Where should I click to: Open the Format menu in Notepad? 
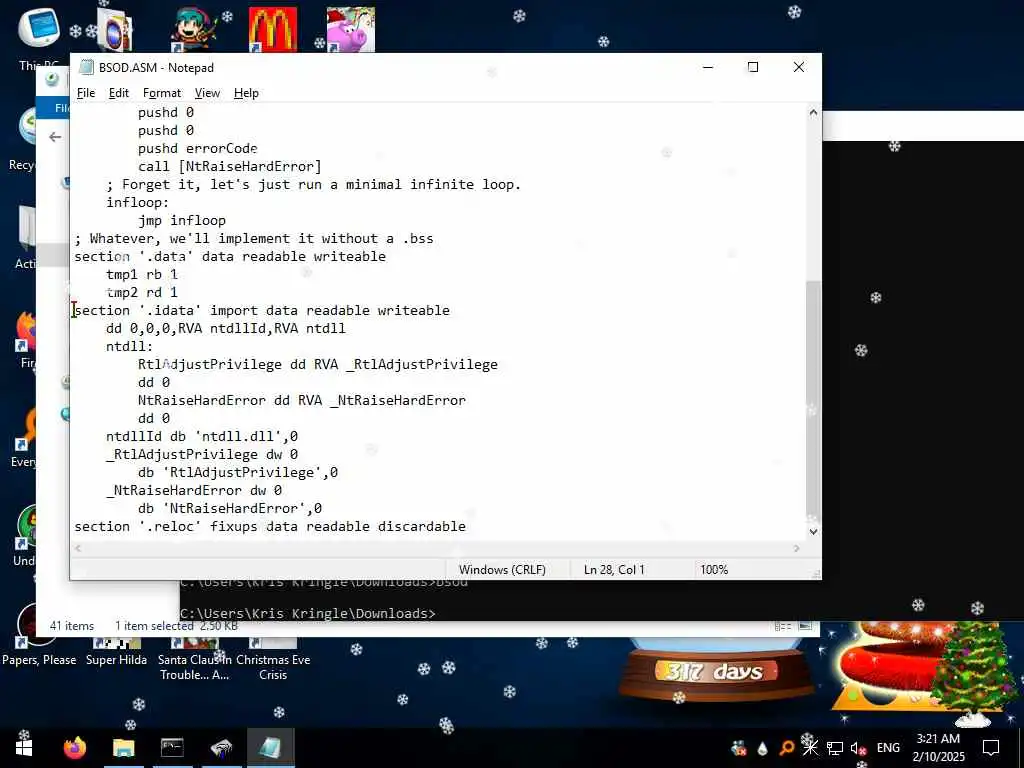click(161, 93)
